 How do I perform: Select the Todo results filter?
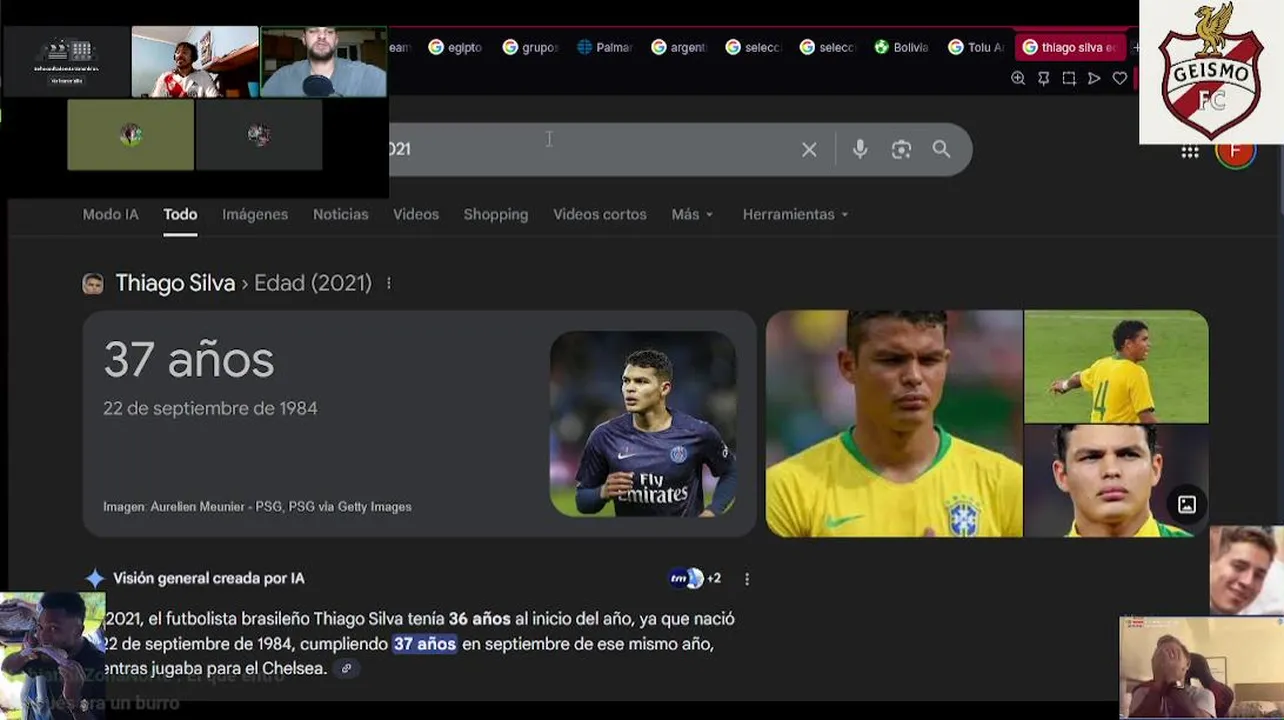180,214
